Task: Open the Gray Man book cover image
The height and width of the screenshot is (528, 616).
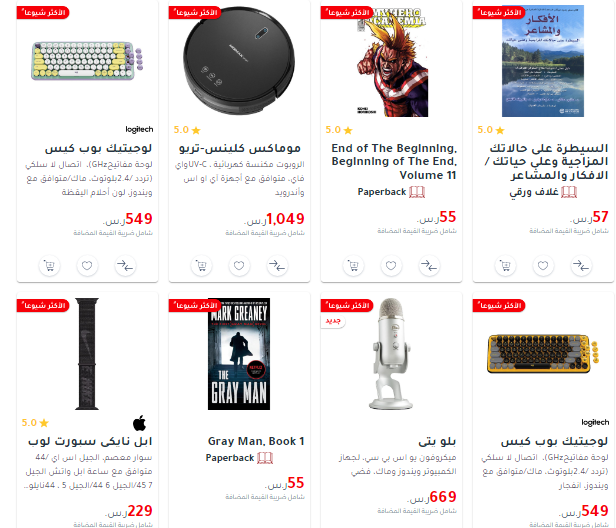Action: click(239, 354)
